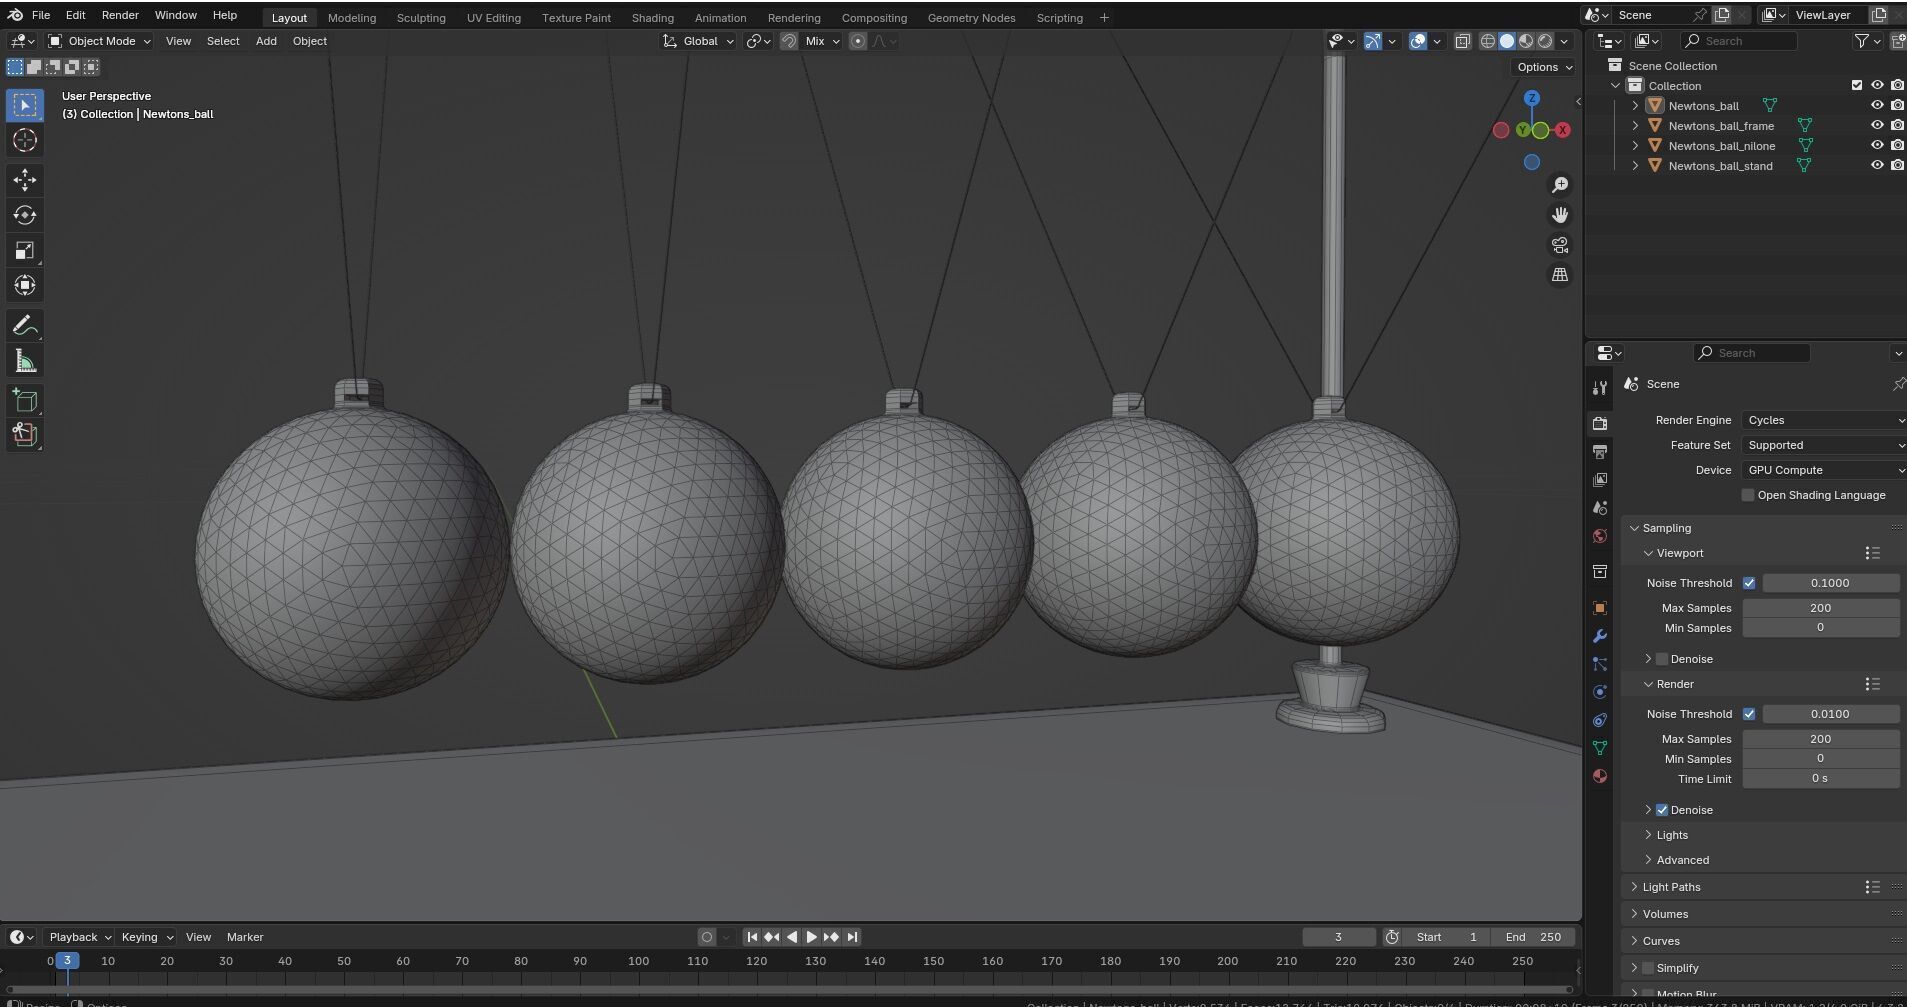1907x1007 pixels.
Task: Click the Z axis on navigation gizmo
Action: [1532, 98]
